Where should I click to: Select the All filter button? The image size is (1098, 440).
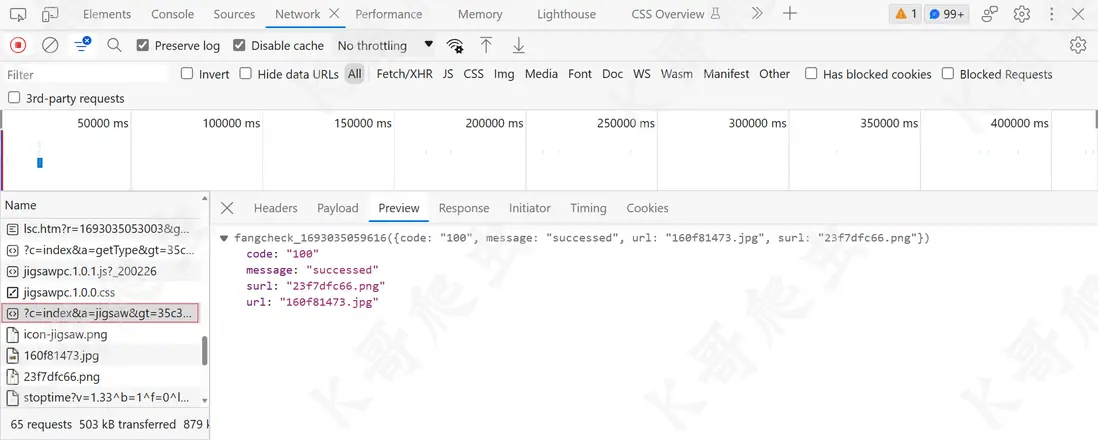[355, 74]
